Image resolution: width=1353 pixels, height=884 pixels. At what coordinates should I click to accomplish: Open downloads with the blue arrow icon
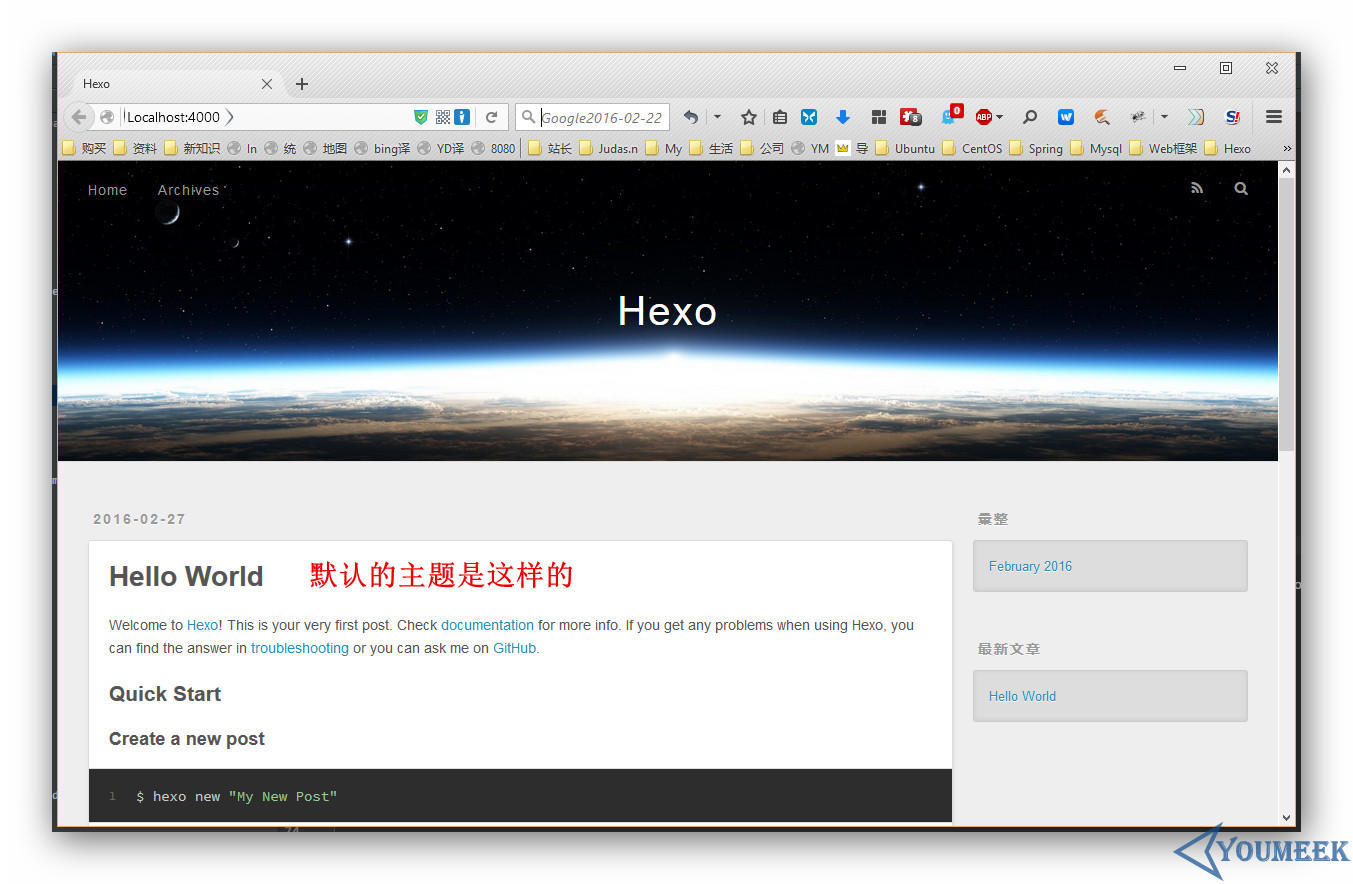point(843,117)
